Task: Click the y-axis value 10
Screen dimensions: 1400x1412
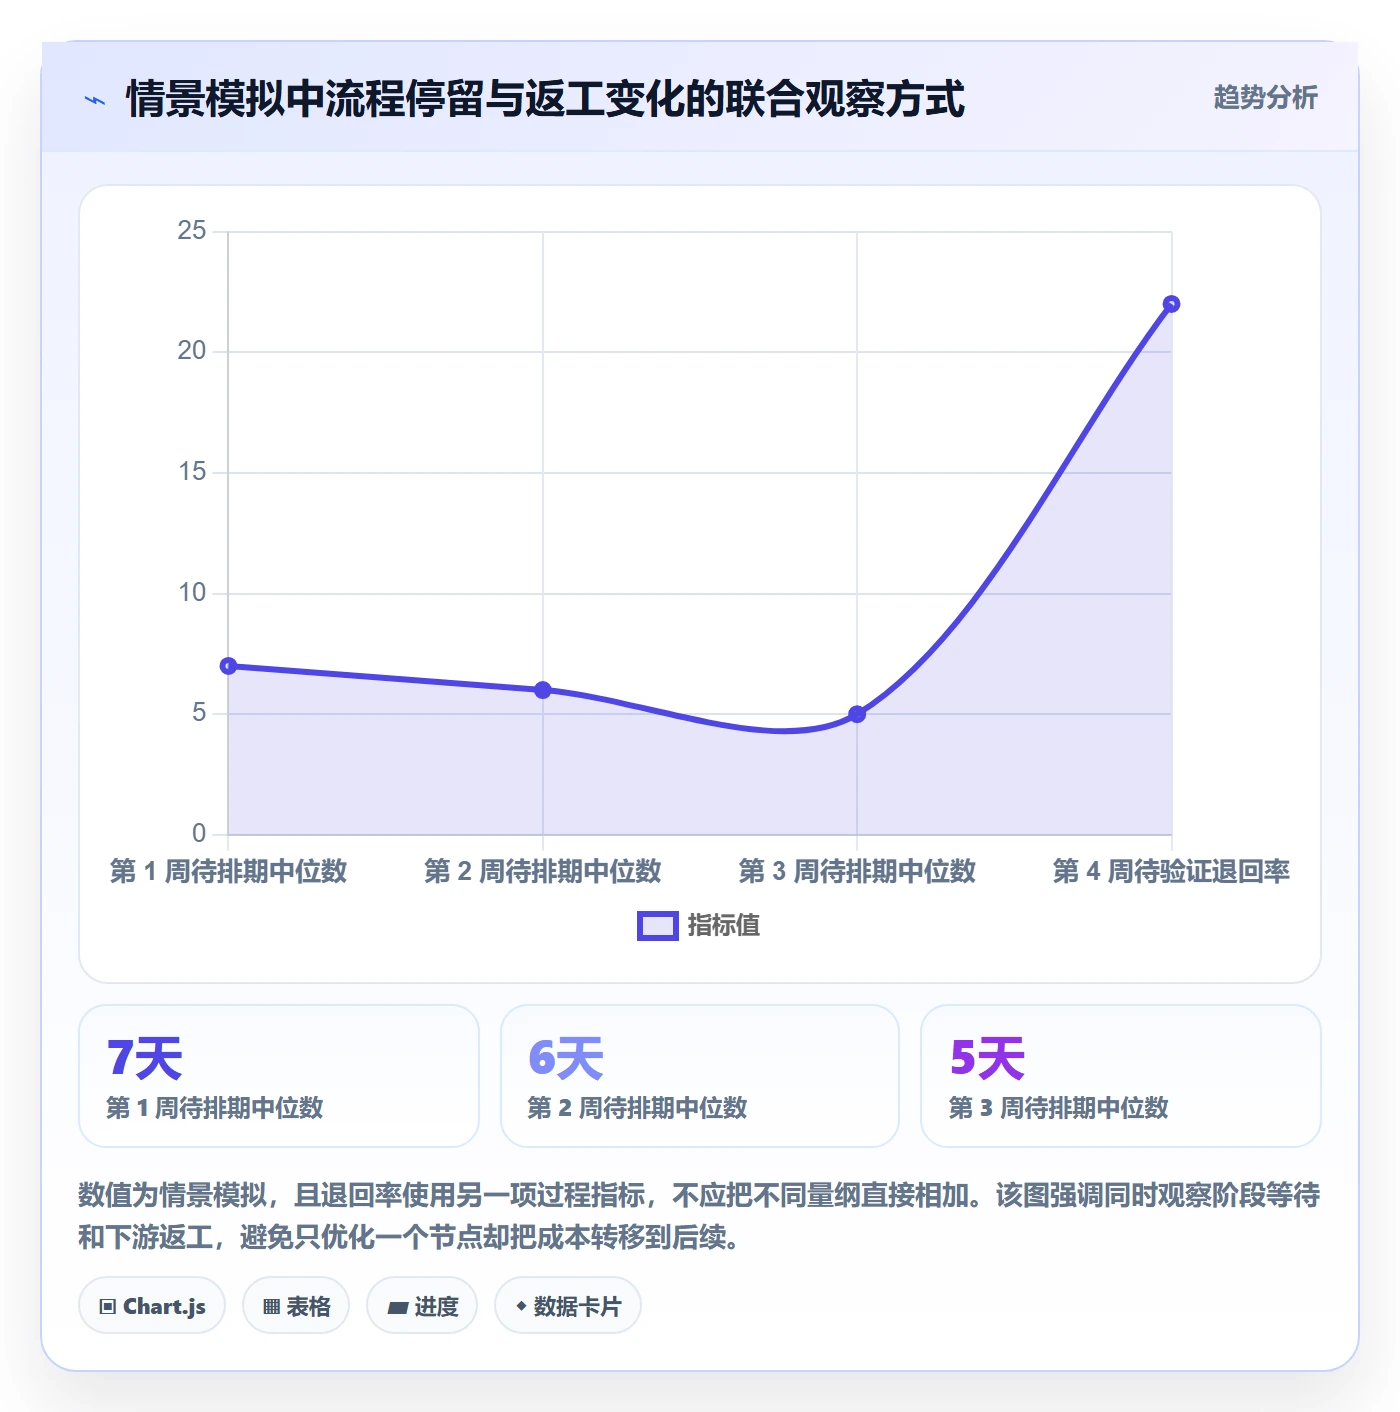Action: (x=192, y=593)
